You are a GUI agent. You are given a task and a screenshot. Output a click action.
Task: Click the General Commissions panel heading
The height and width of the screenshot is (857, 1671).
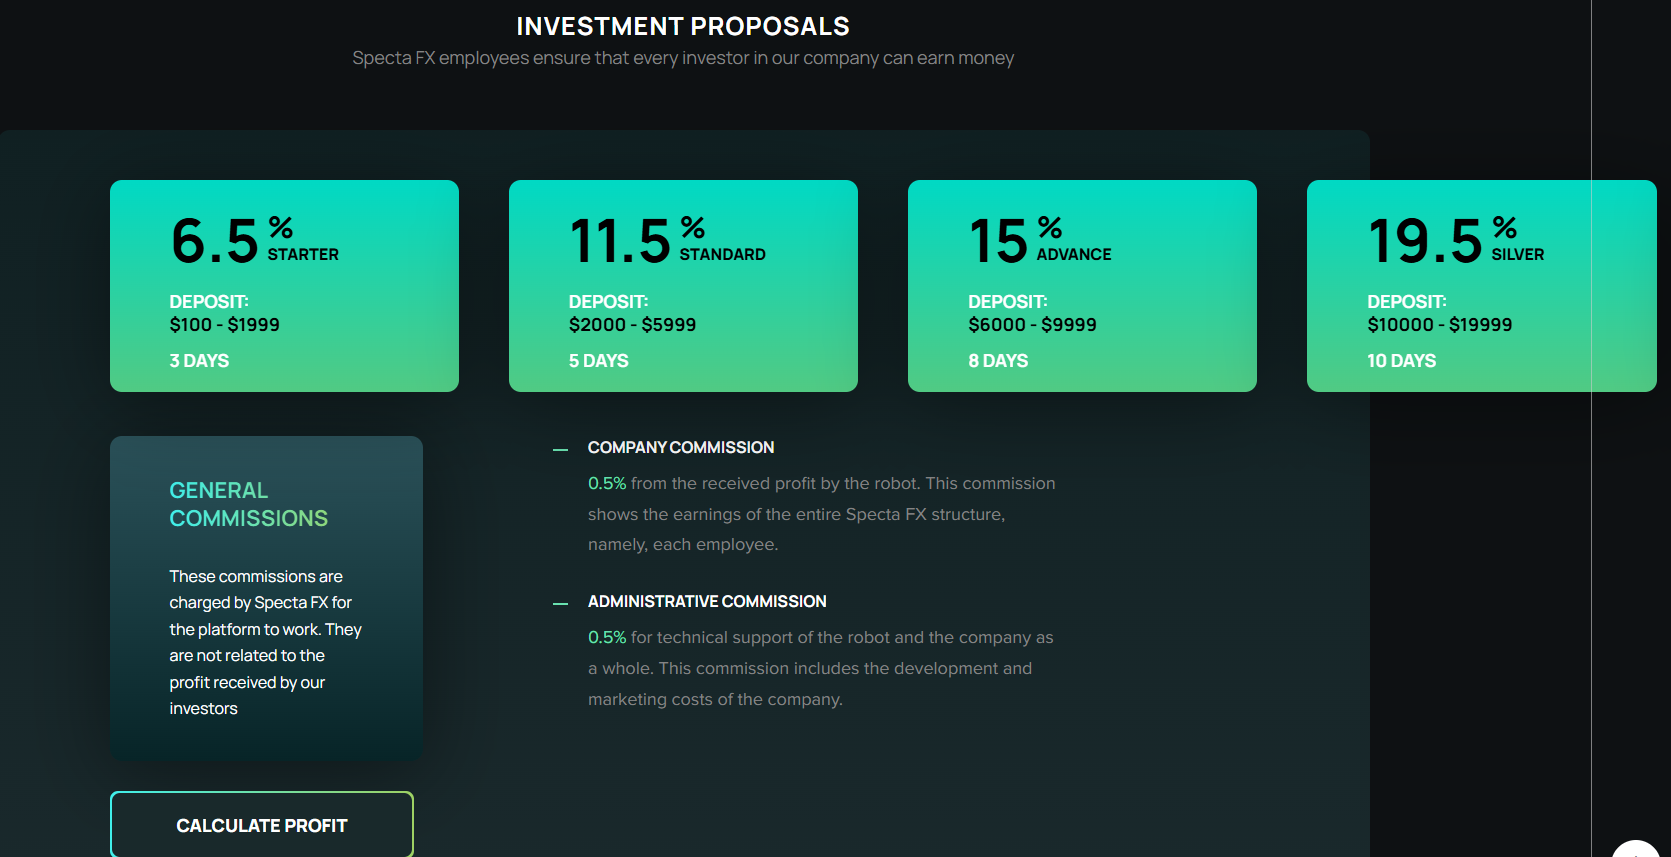point(248,504)
